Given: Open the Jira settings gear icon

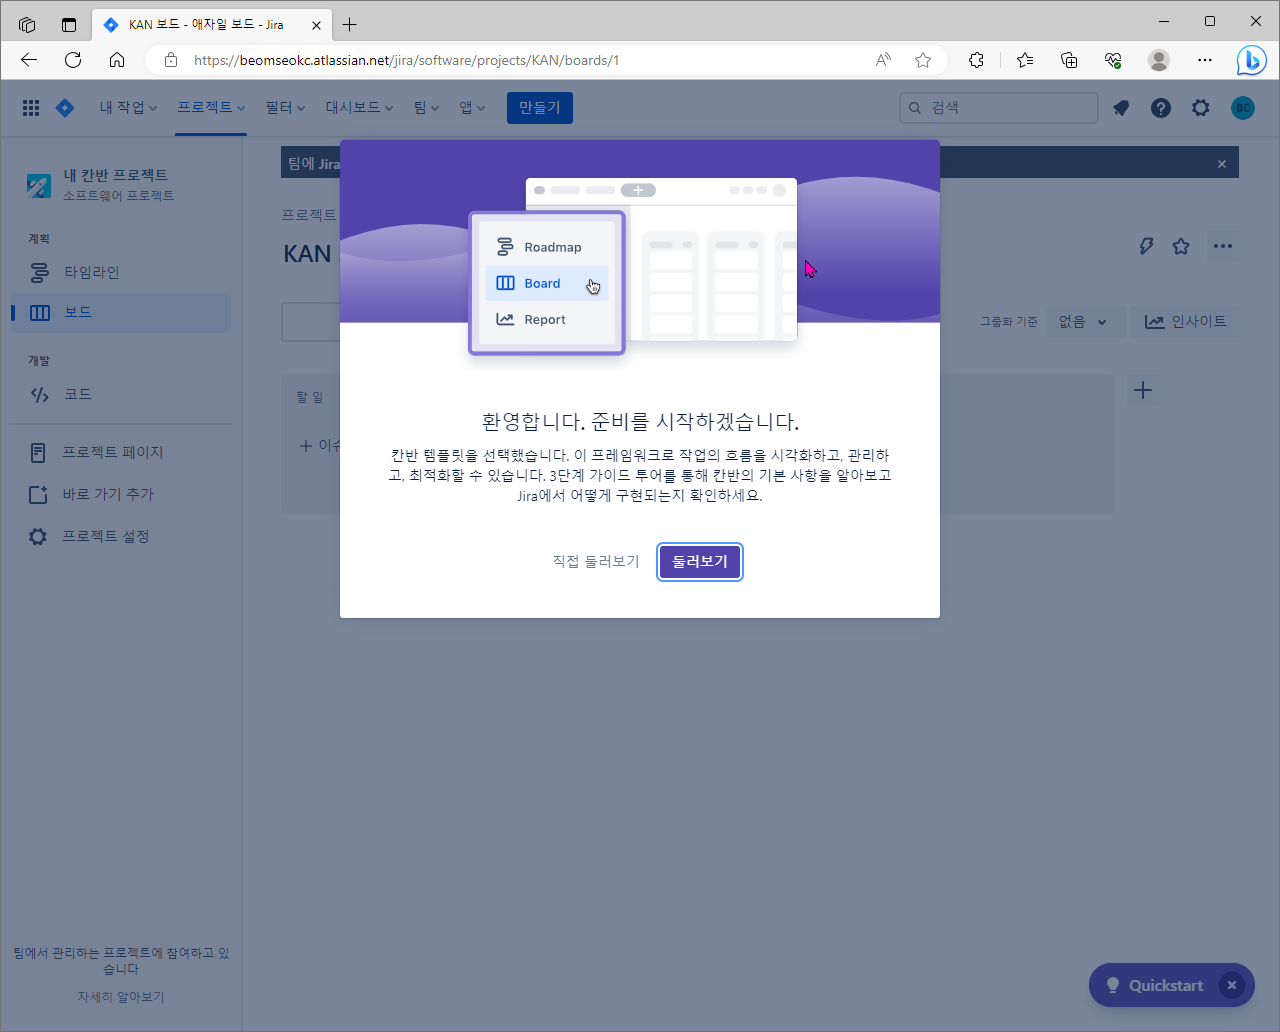Looking at the screenshot, I should pyautogui.click(x=1201, y=108).
